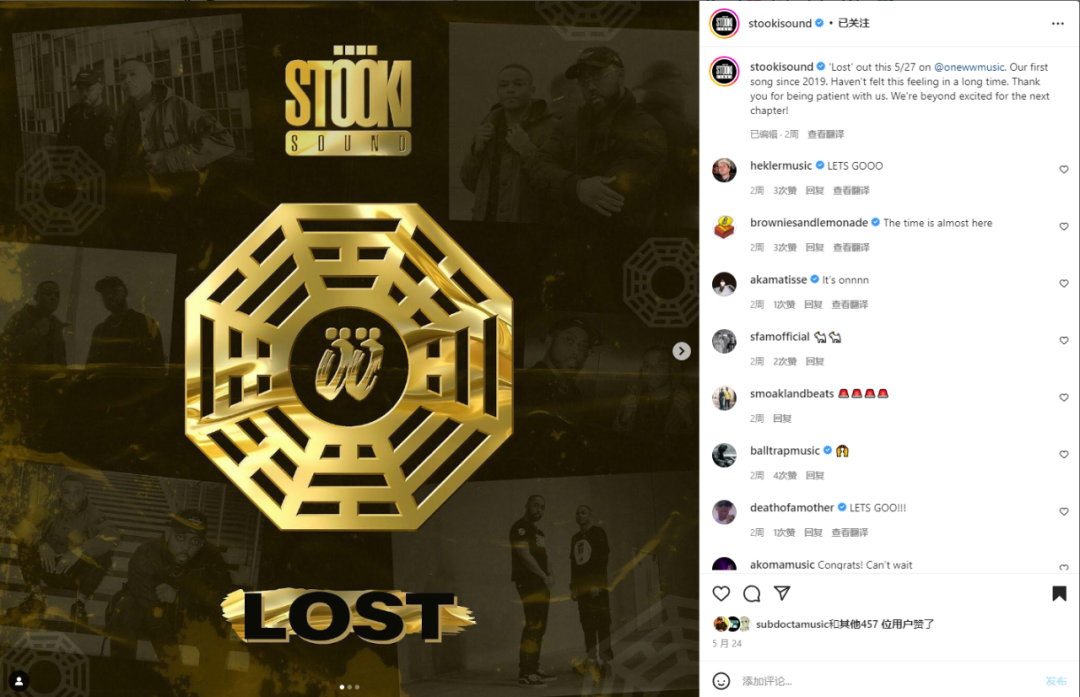Like the post with heart icon

tap(721, 594)
